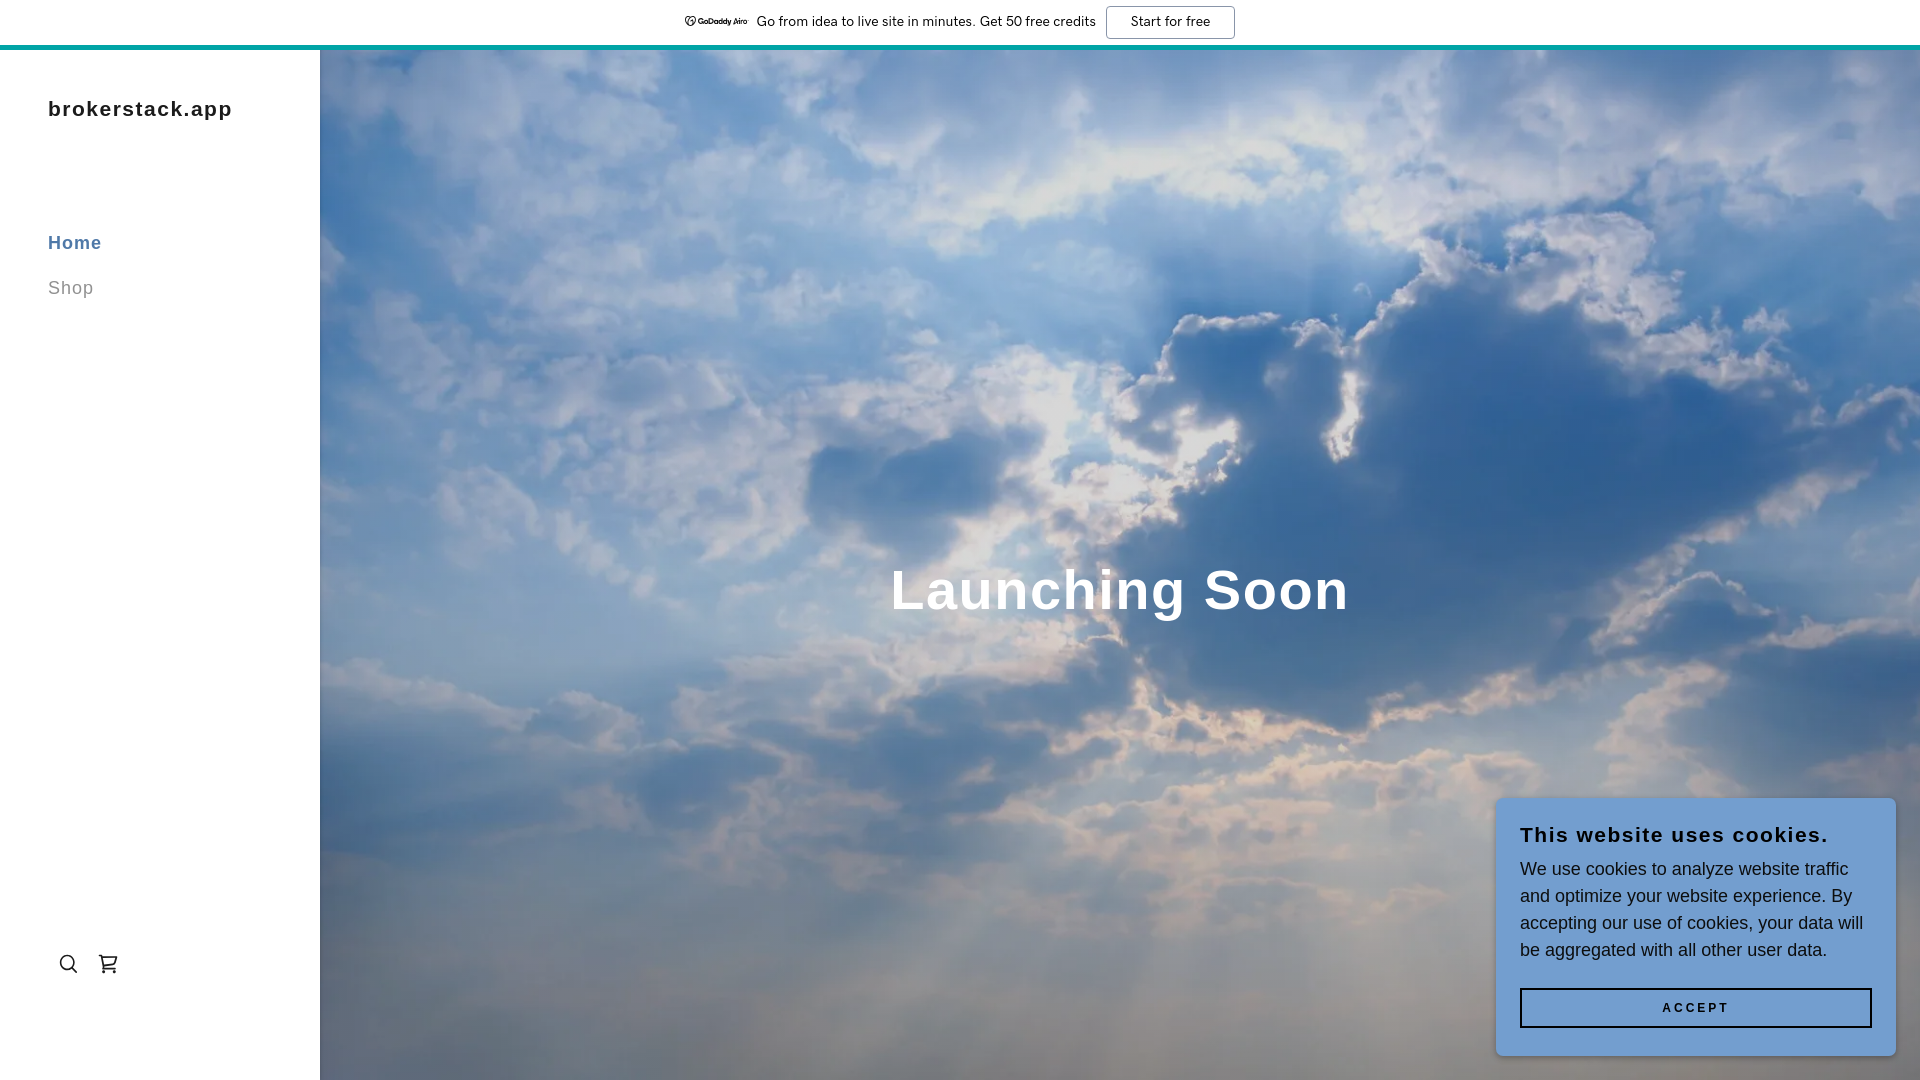The width and height of the screenshot is (1920, 1080).
Task: Click the Launching Soon heading
Action: [1120, 590]
